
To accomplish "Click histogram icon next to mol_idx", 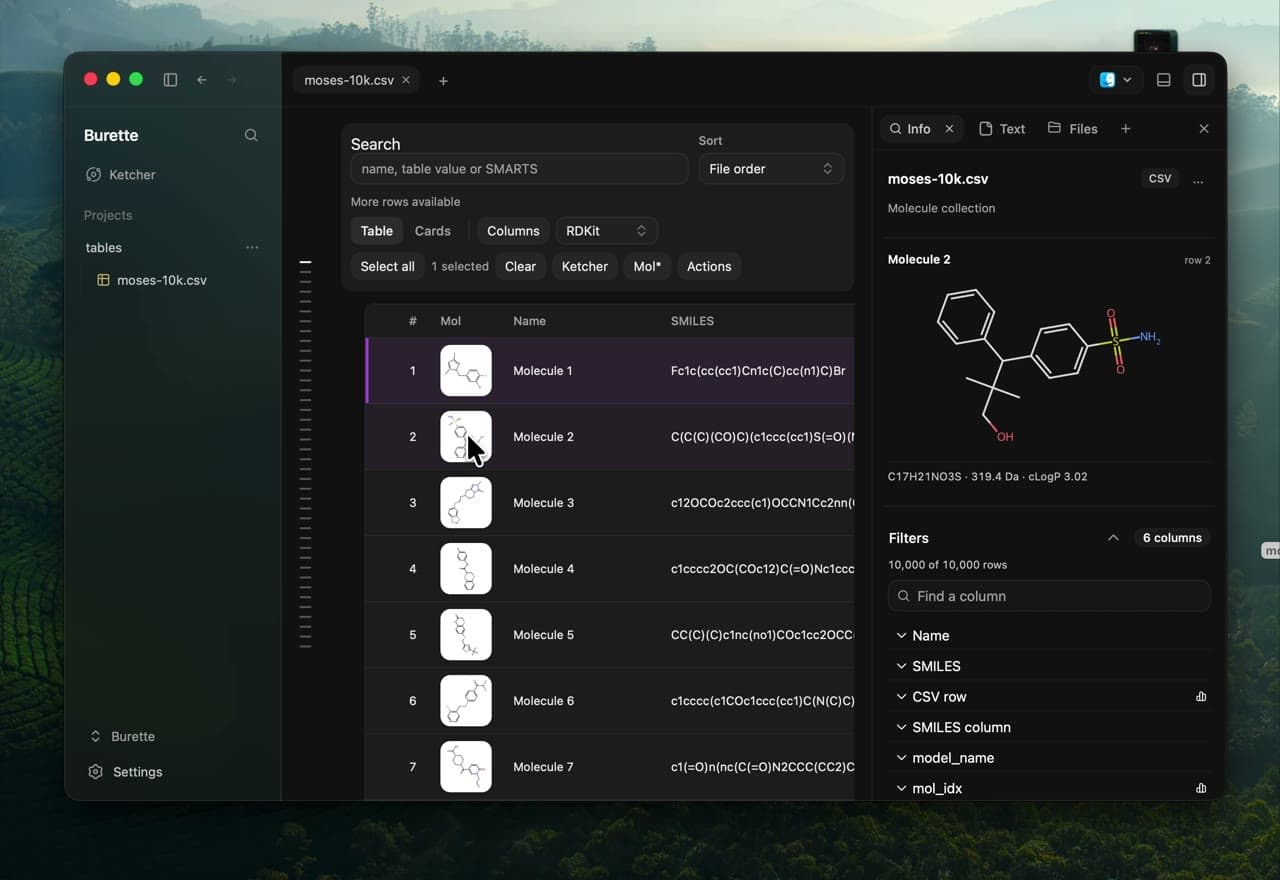I will click(x=1201, y=789).
